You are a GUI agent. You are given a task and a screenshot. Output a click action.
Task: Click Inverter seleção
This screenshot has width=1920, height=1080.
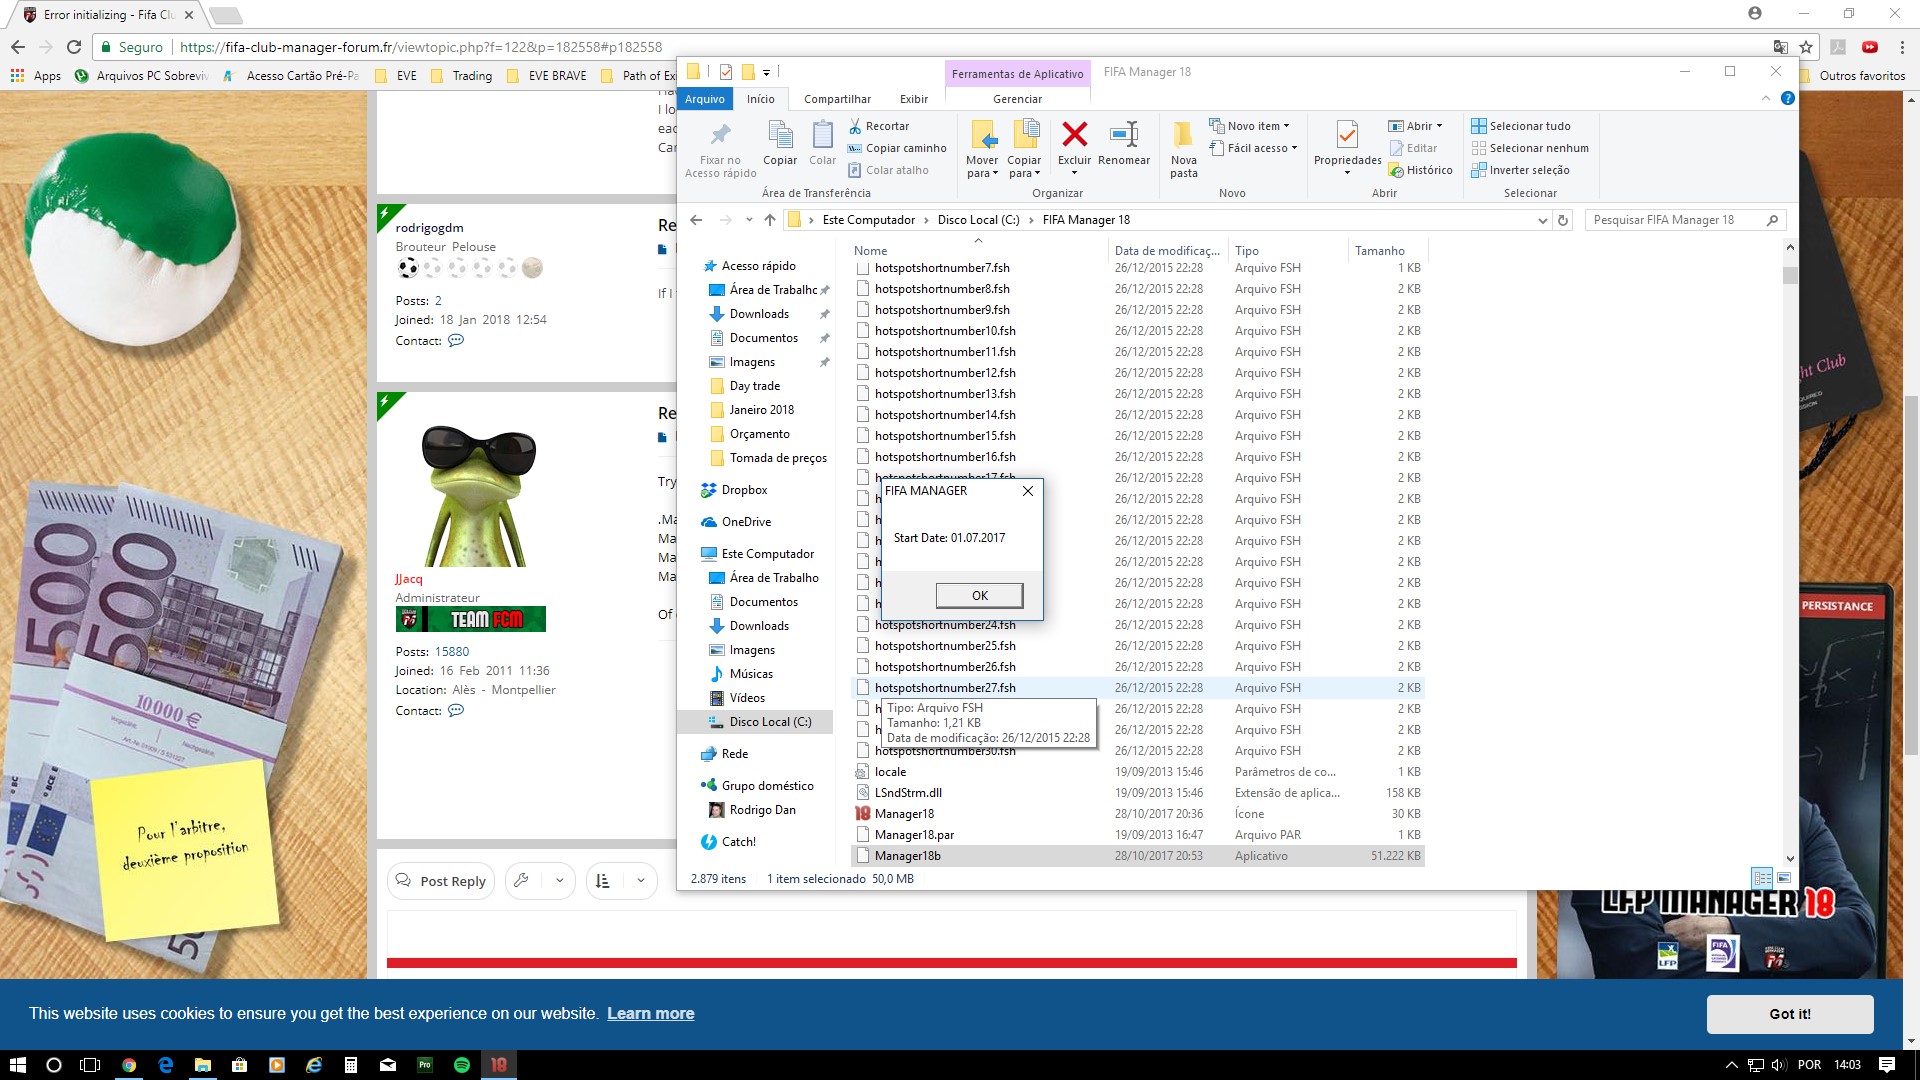pyautogui.click(x=1520, y=170)
